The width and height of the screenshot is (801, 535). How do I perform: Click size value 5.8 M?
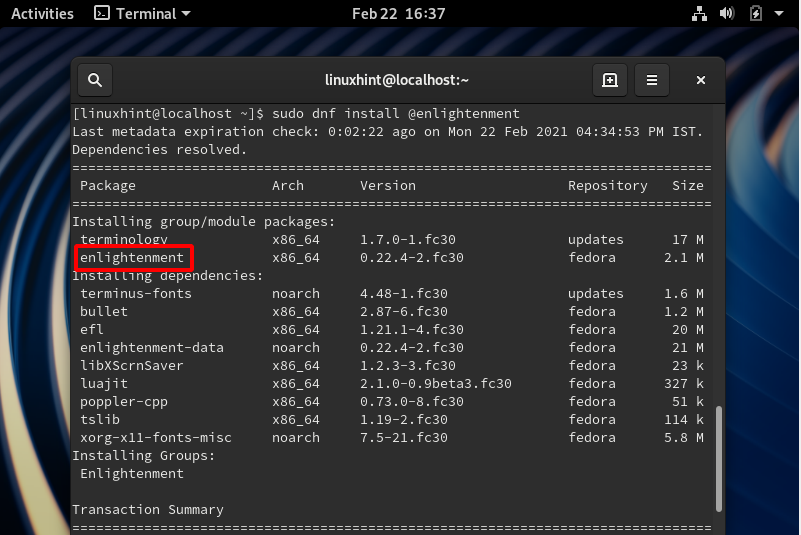(x=684, y=438)
